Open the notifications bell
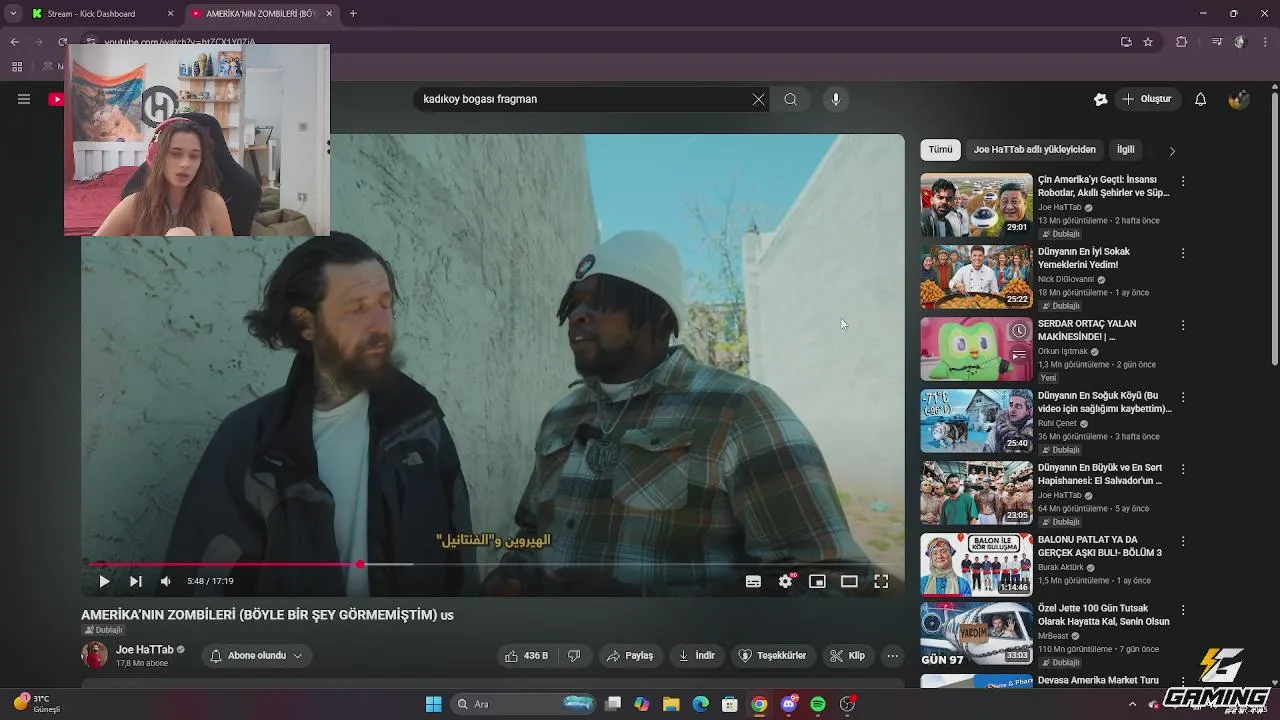The image size is (1280, 720). 1201,99
